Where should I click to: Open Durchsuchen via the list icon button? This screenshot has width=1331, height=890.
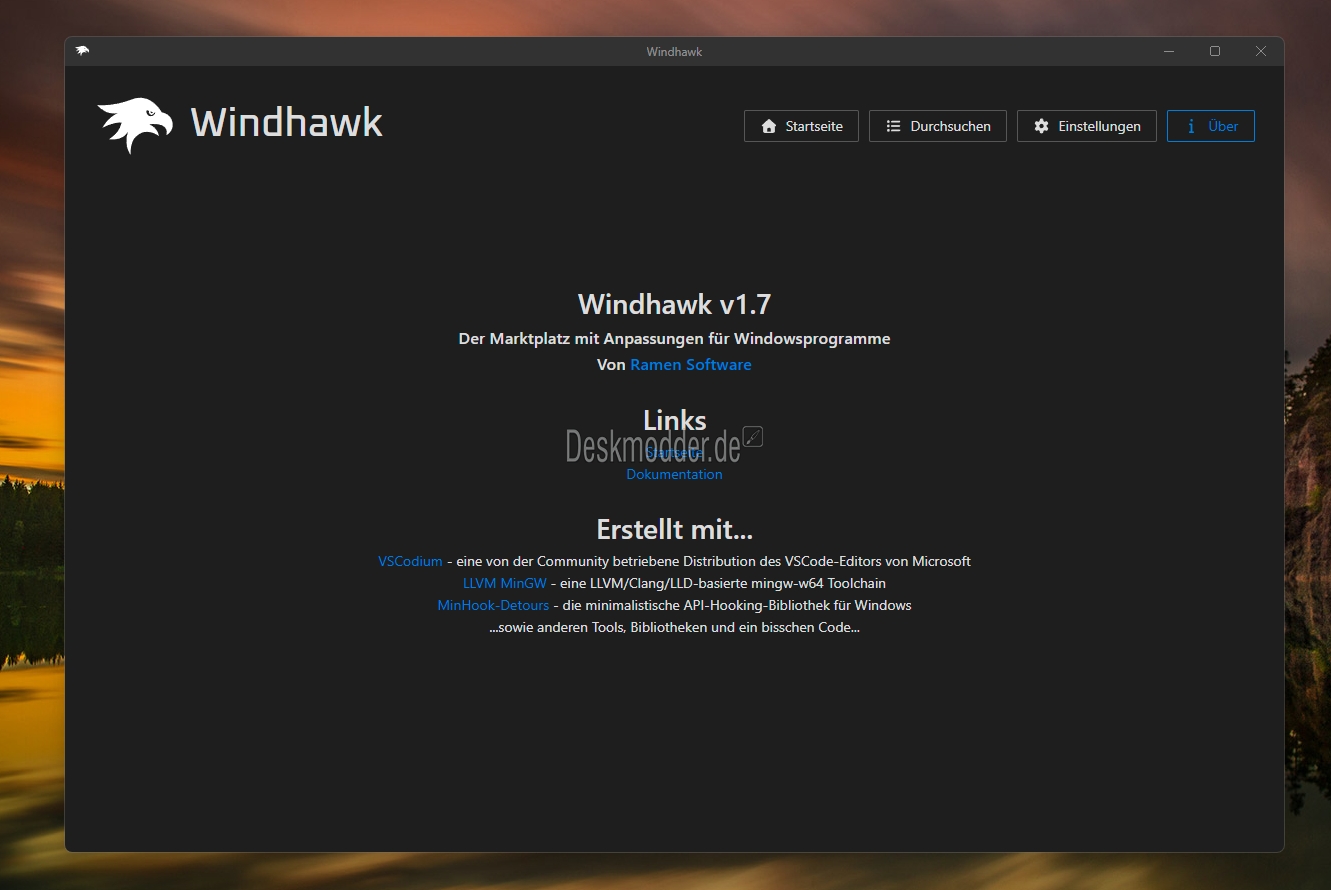[937, 126]
